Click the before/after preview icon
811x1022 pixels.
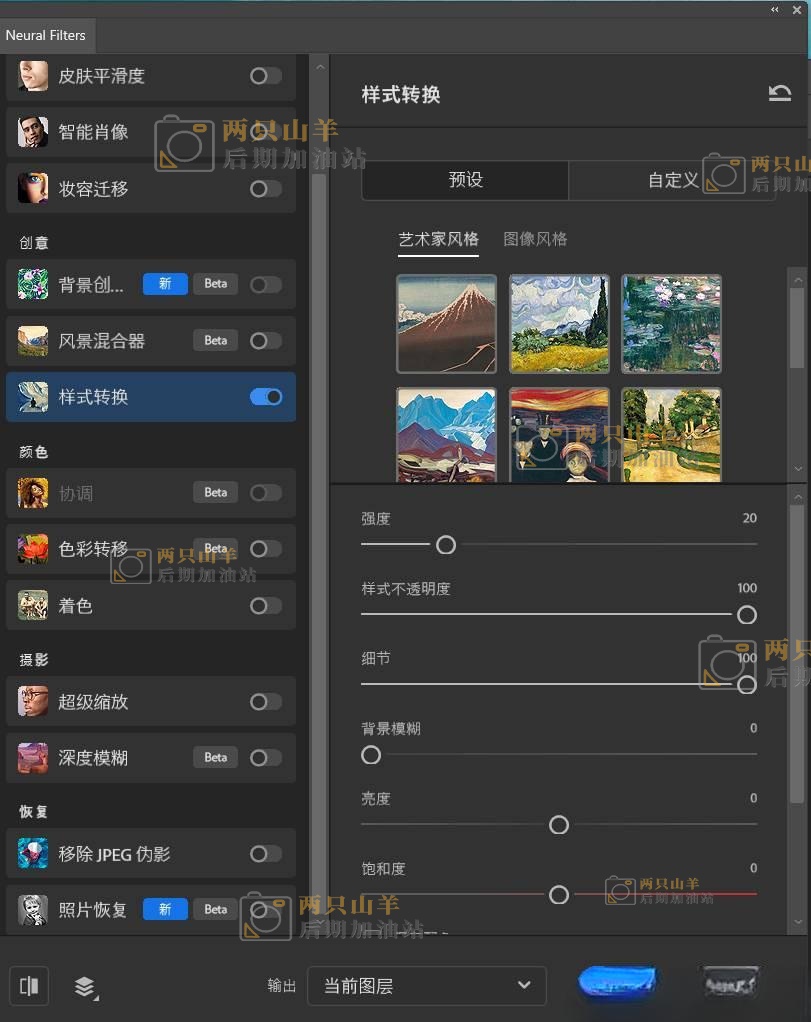point(29,986)
